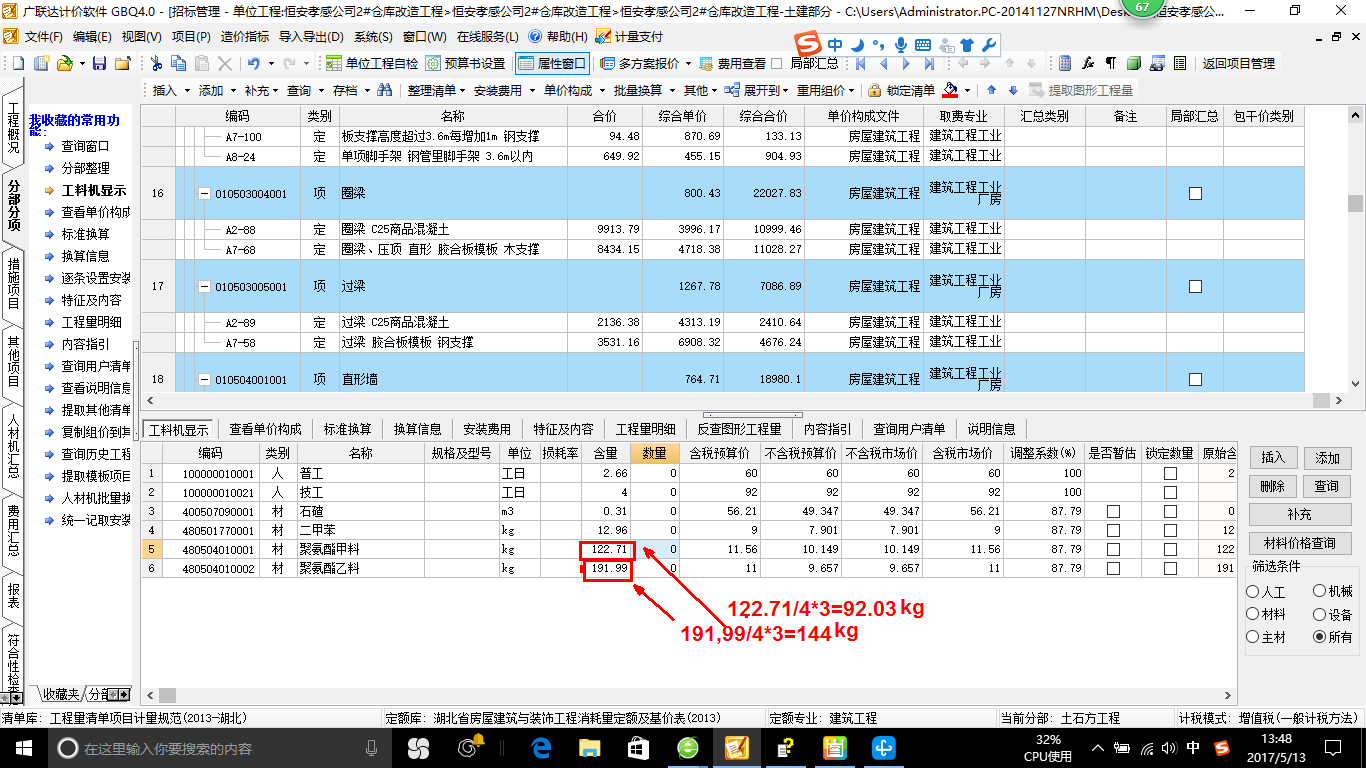Click the 补充 button in right panel
Viewport: 1366px width, 768px height.
[1300, 514]
